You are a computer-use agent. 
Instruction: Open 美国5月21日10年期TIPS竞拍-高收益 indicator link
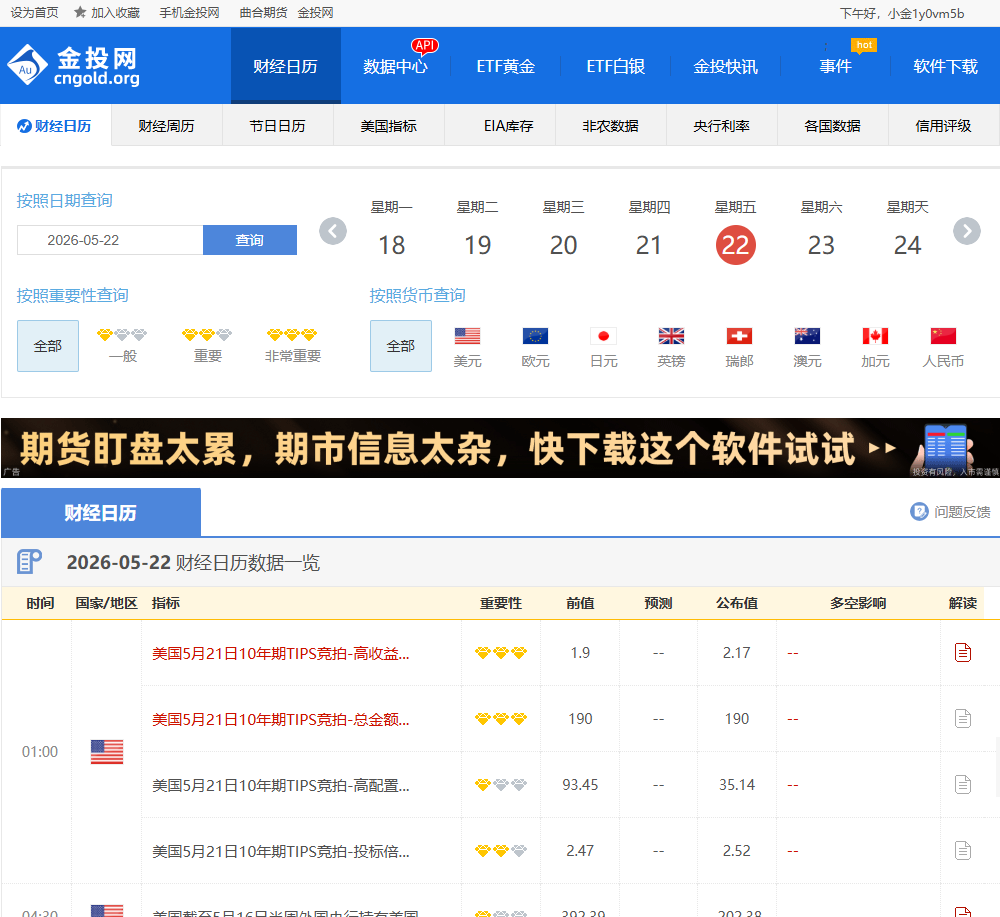(281, 654)
